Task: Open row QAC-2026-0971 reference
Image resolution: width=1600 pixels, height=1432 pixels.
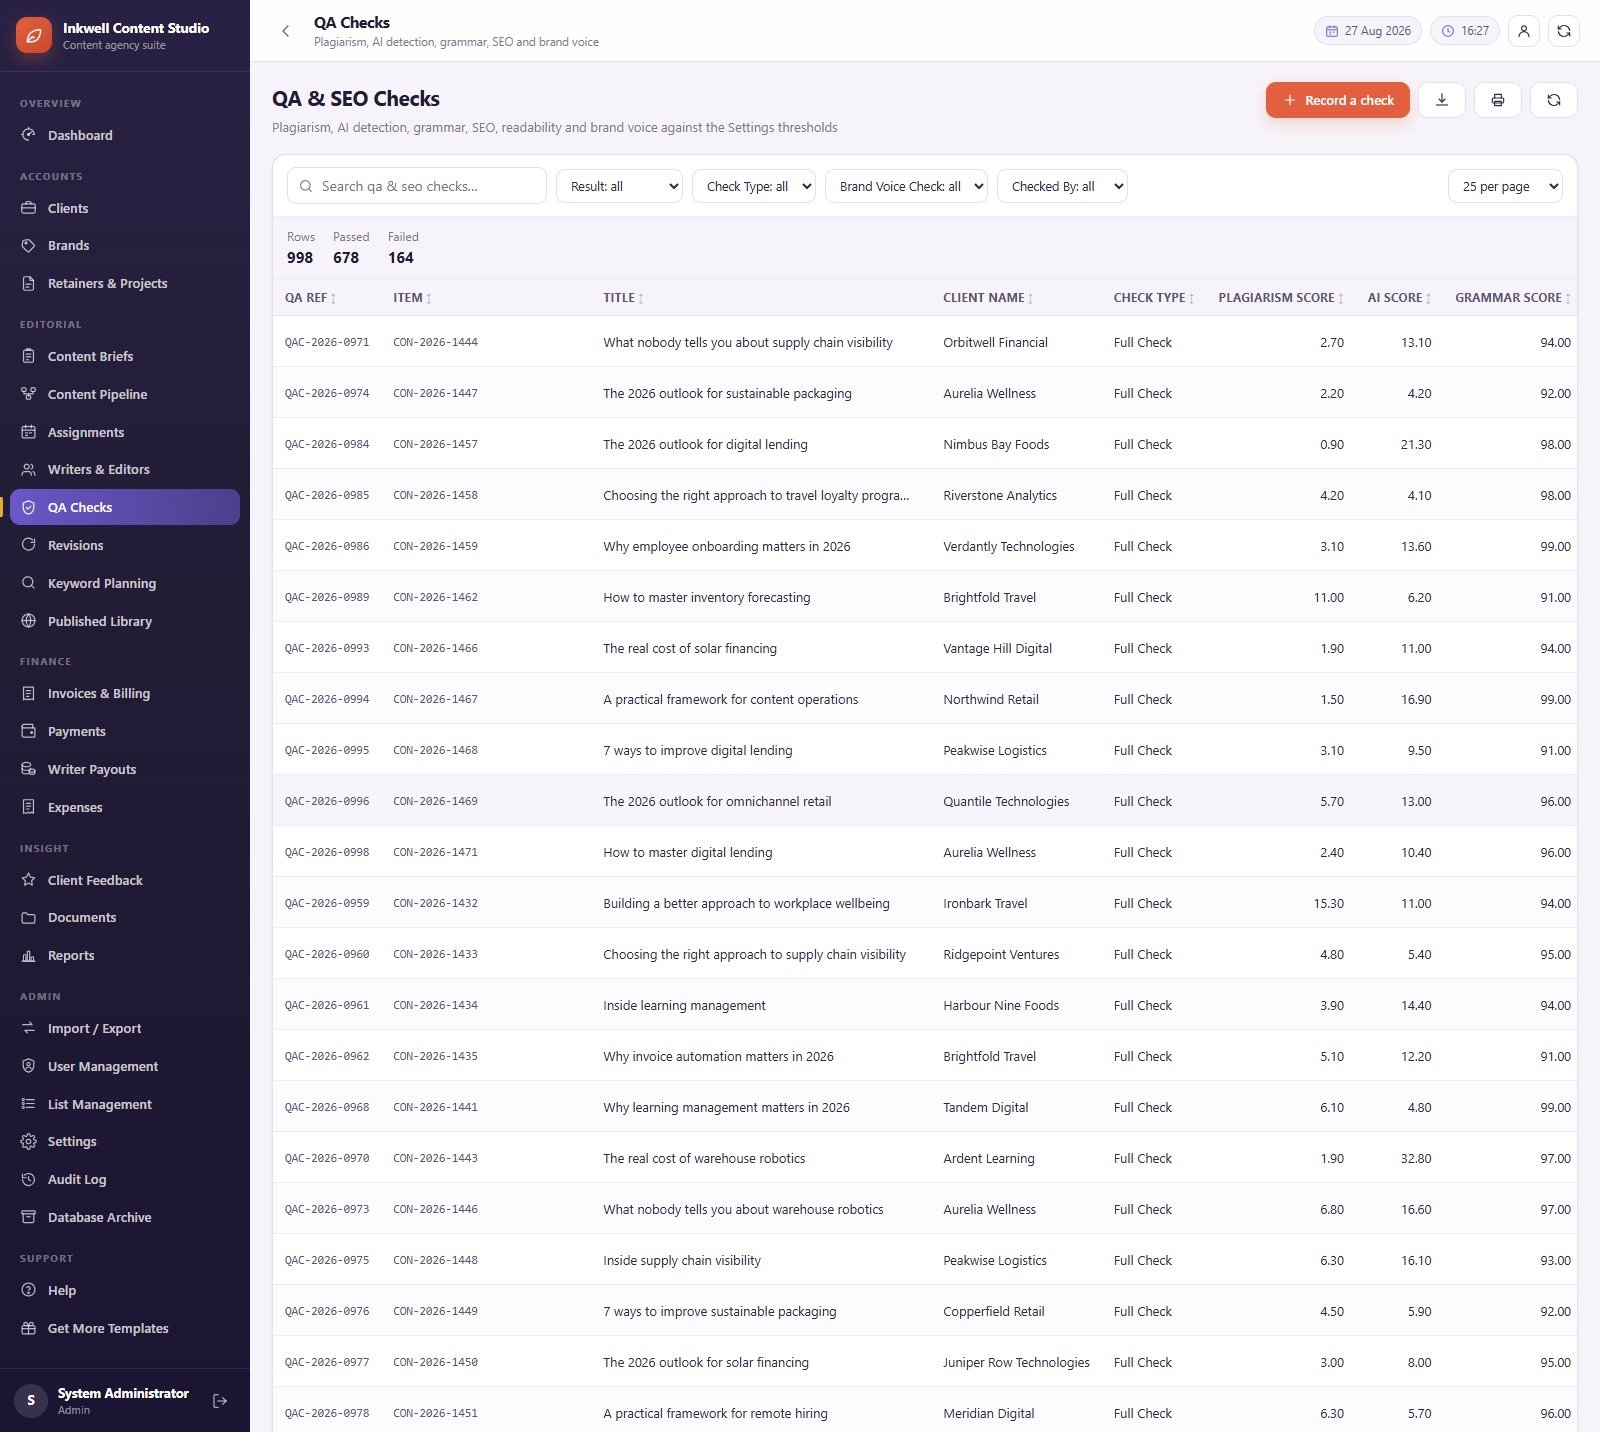Action: click(327, 342)
